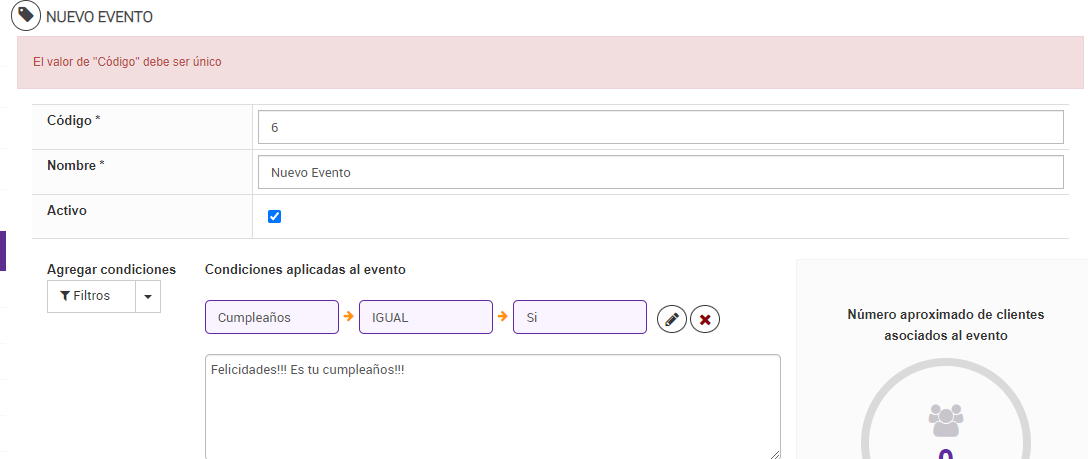Focus the Código input field
The width and height of the screenshot is (1088, 459).
[x=660, y=127]
